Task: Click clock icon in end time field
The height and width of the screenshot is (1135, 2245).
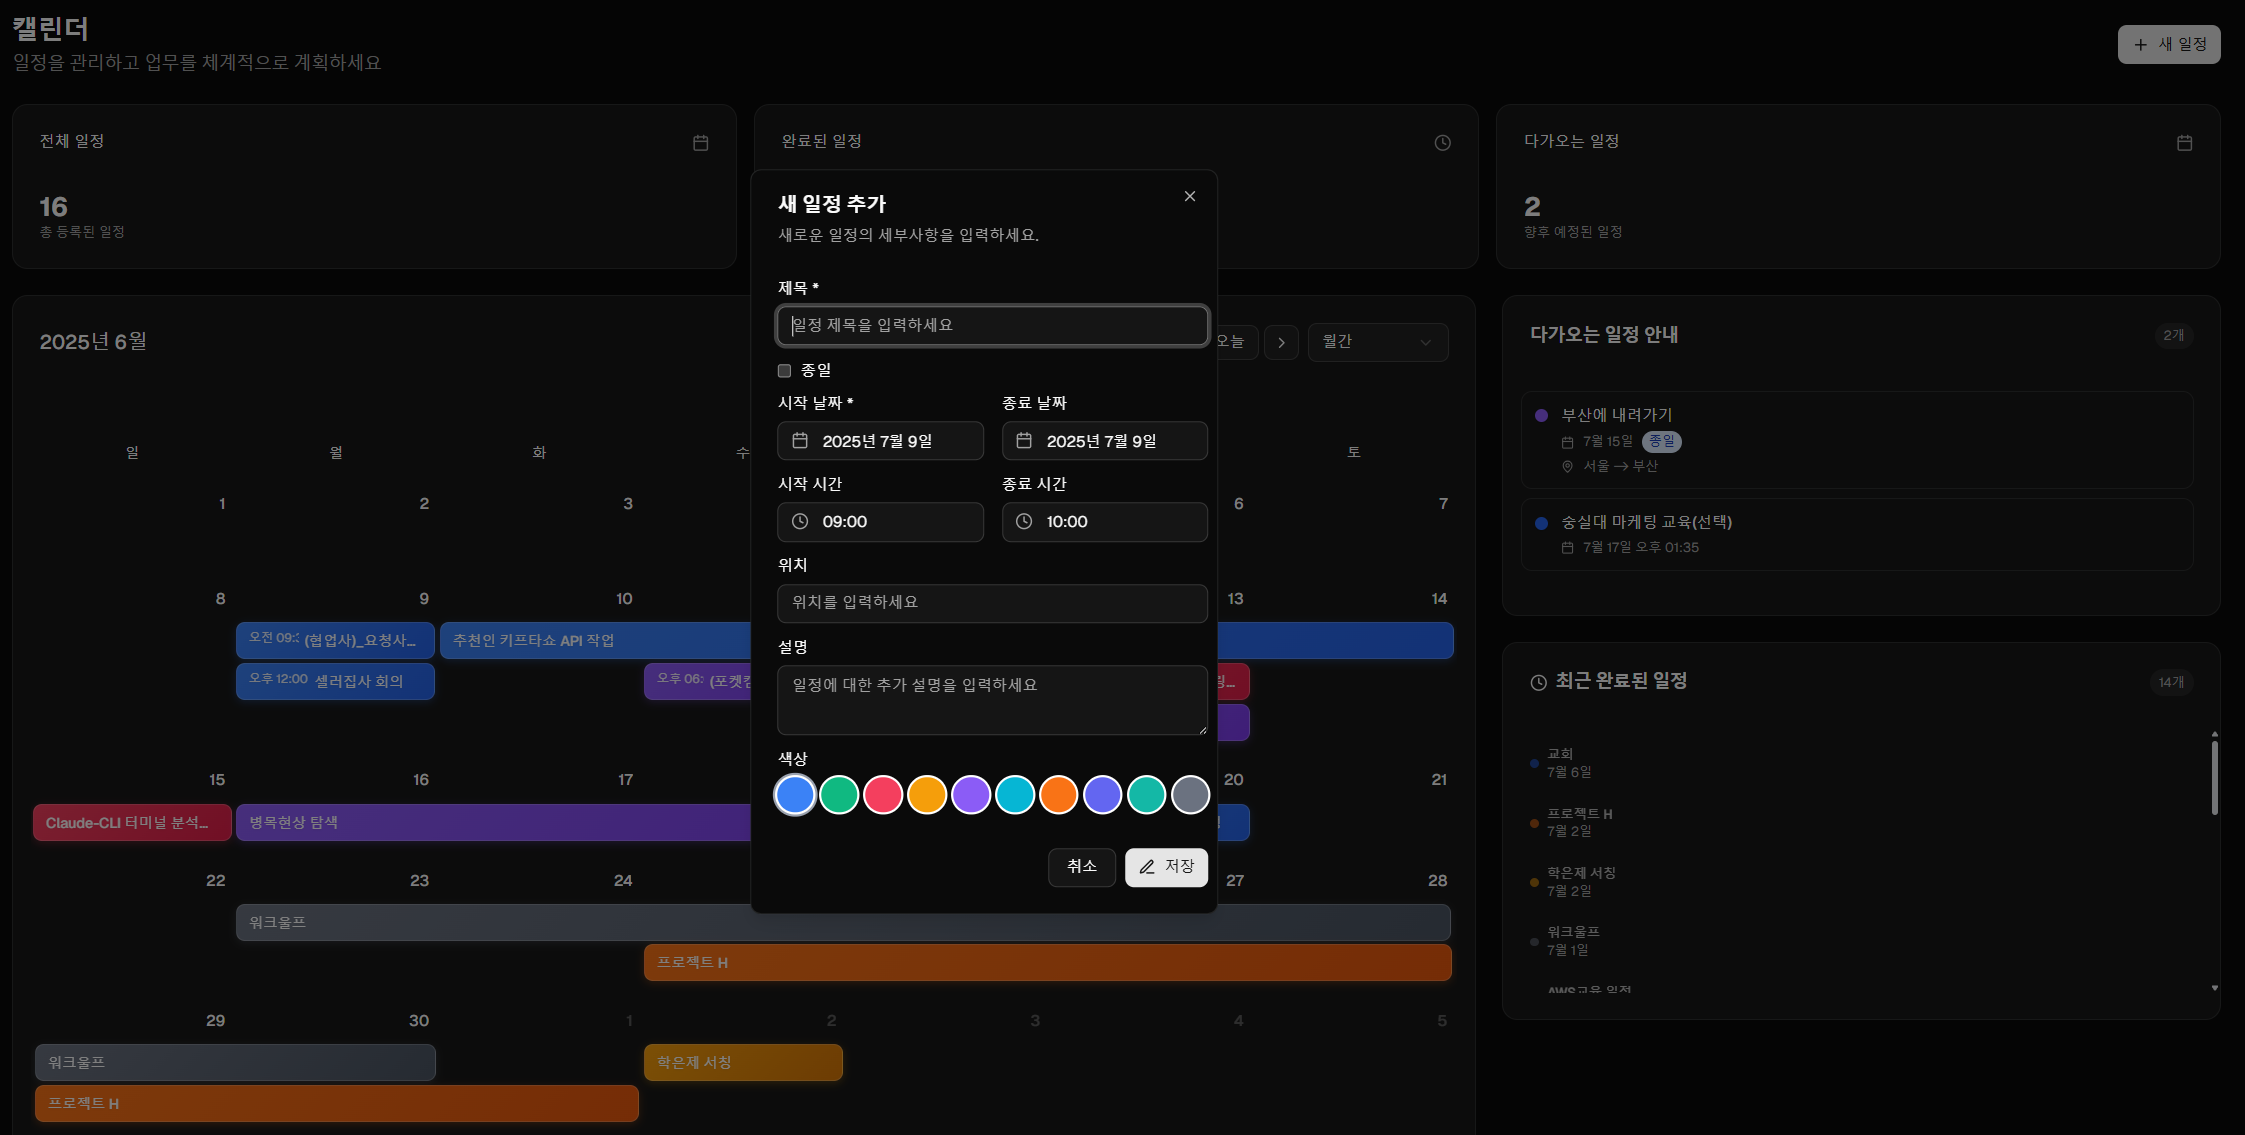Action: pyautogui.click(x=1024, y=522)
